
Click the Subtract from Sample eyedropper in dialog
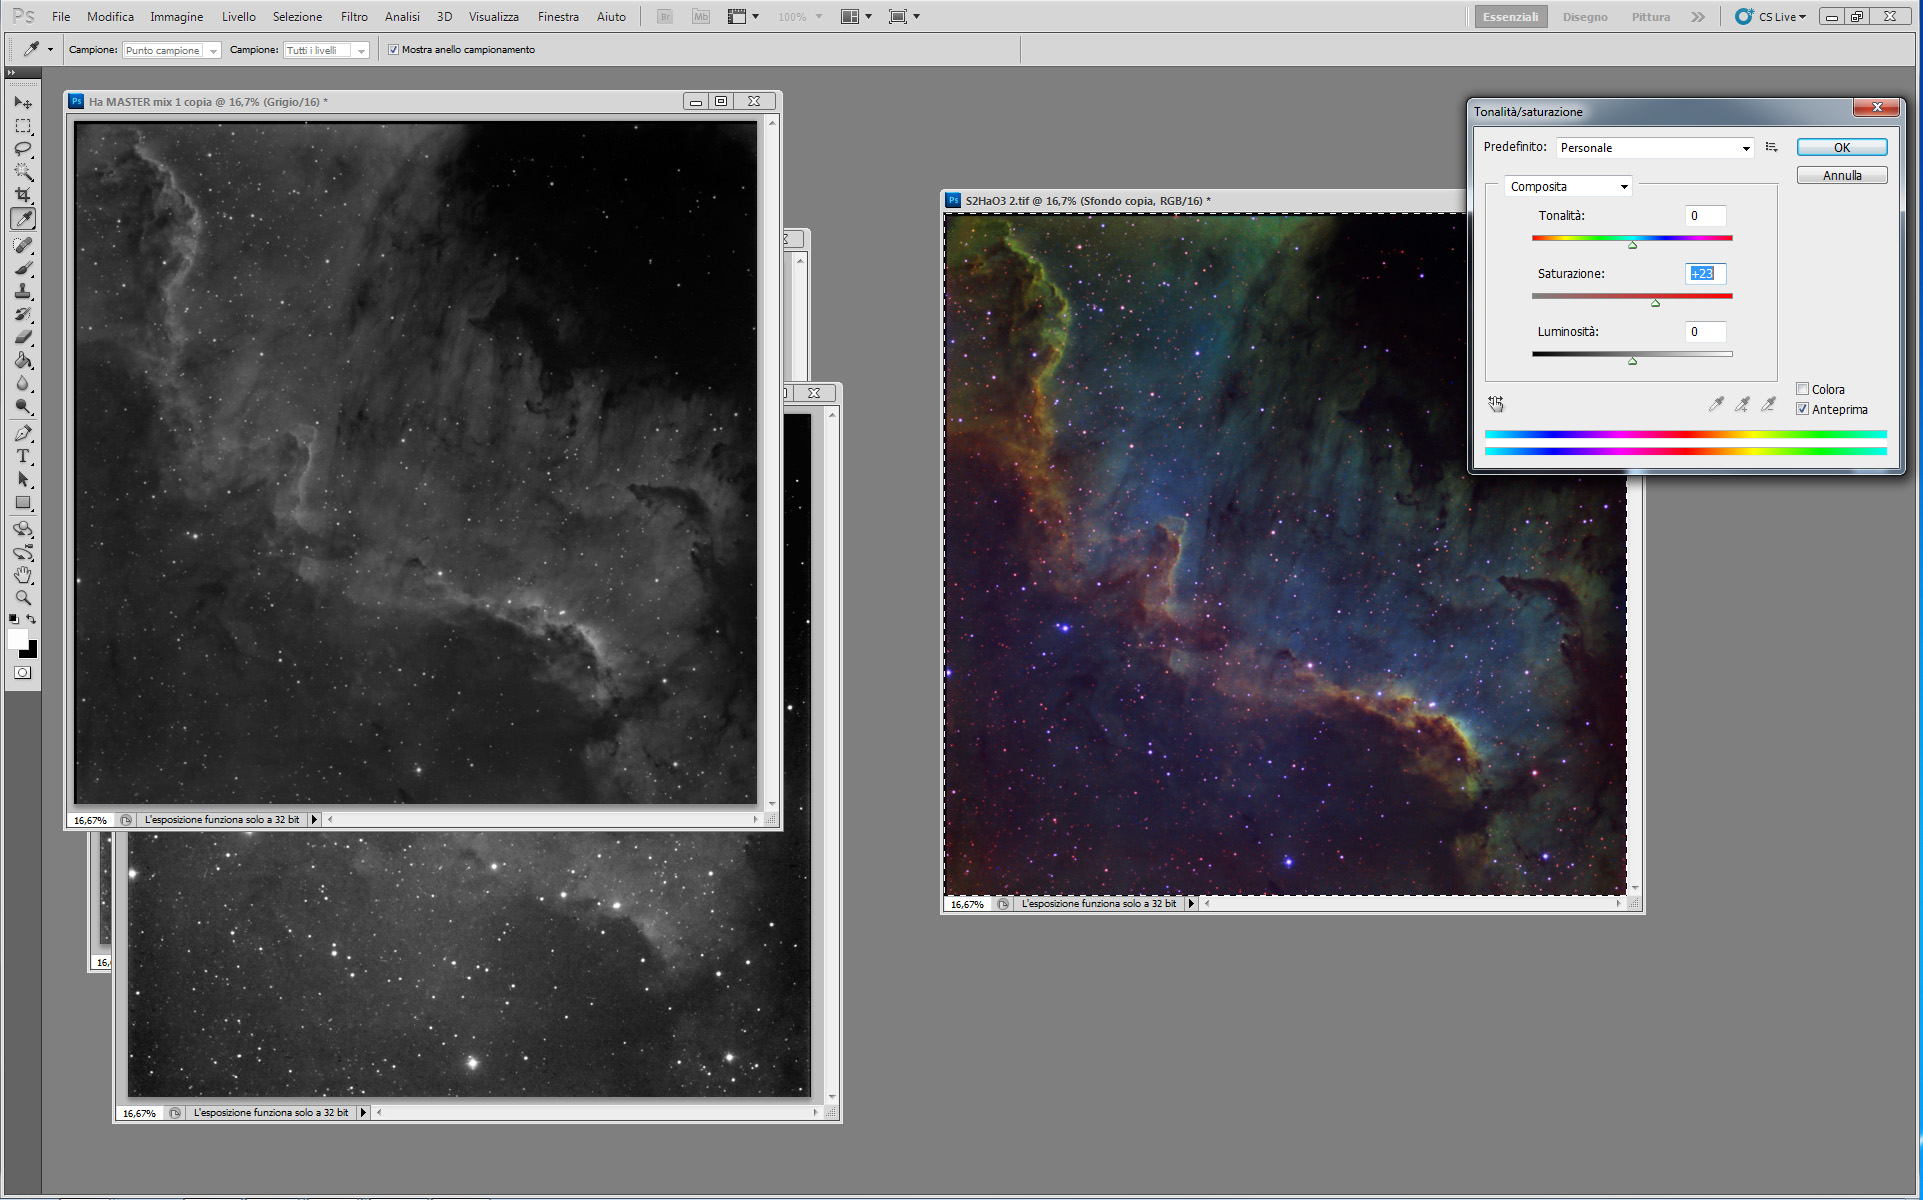tap(1768, 404)
